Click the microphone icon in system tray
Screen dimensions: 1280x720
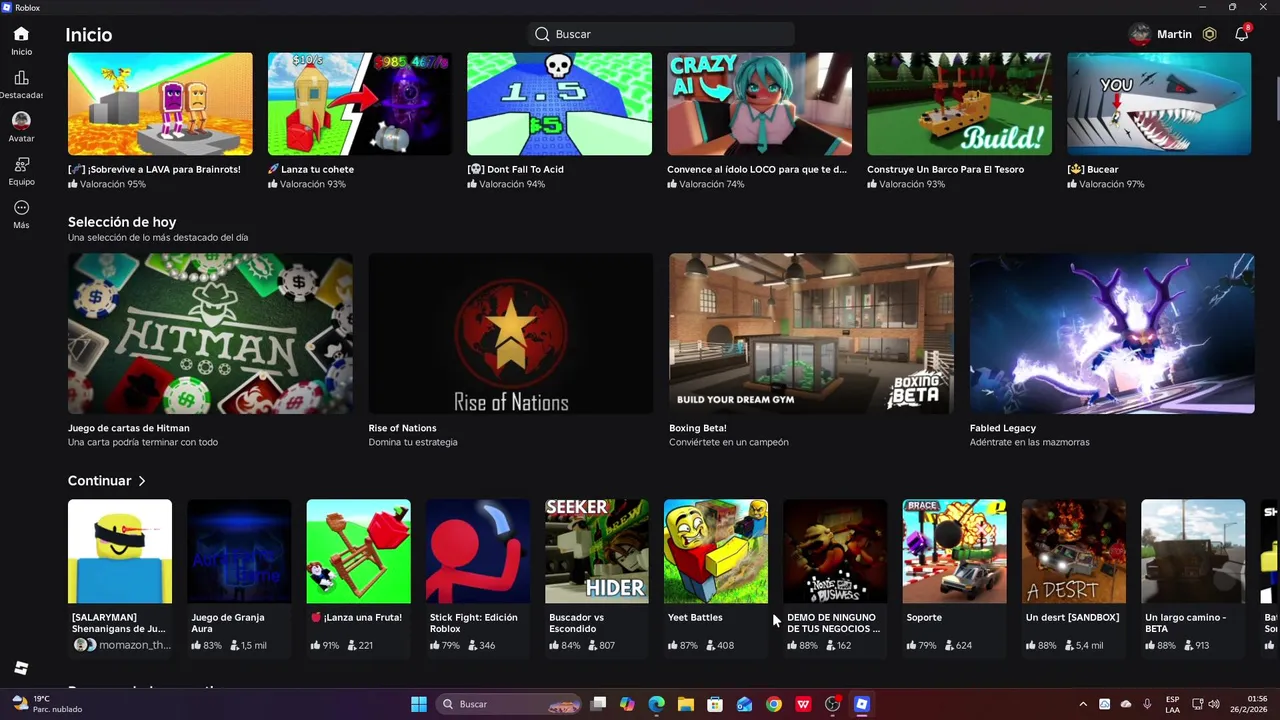[x=1147, y=704]
